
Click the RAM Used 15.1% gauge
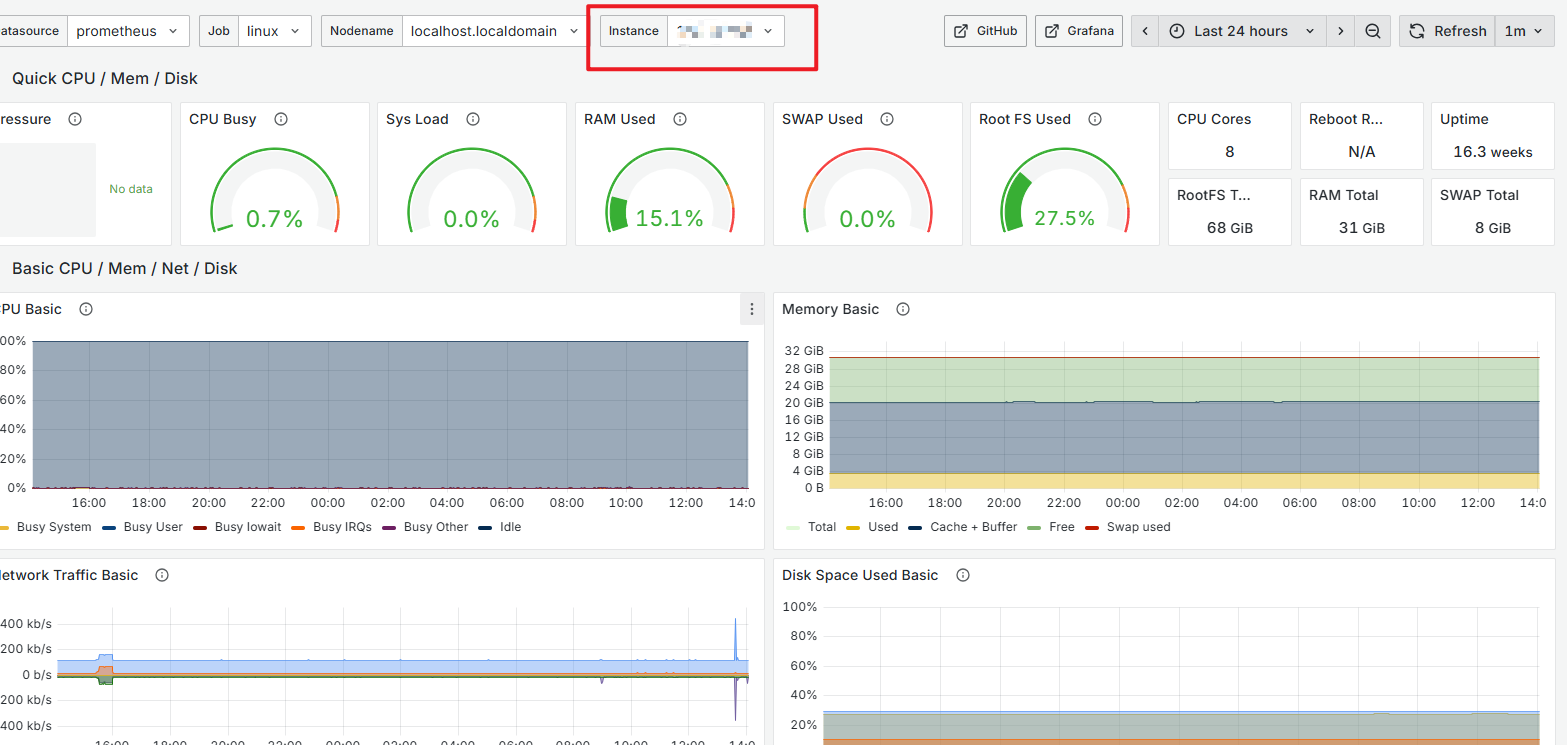(x=670, y=191)
